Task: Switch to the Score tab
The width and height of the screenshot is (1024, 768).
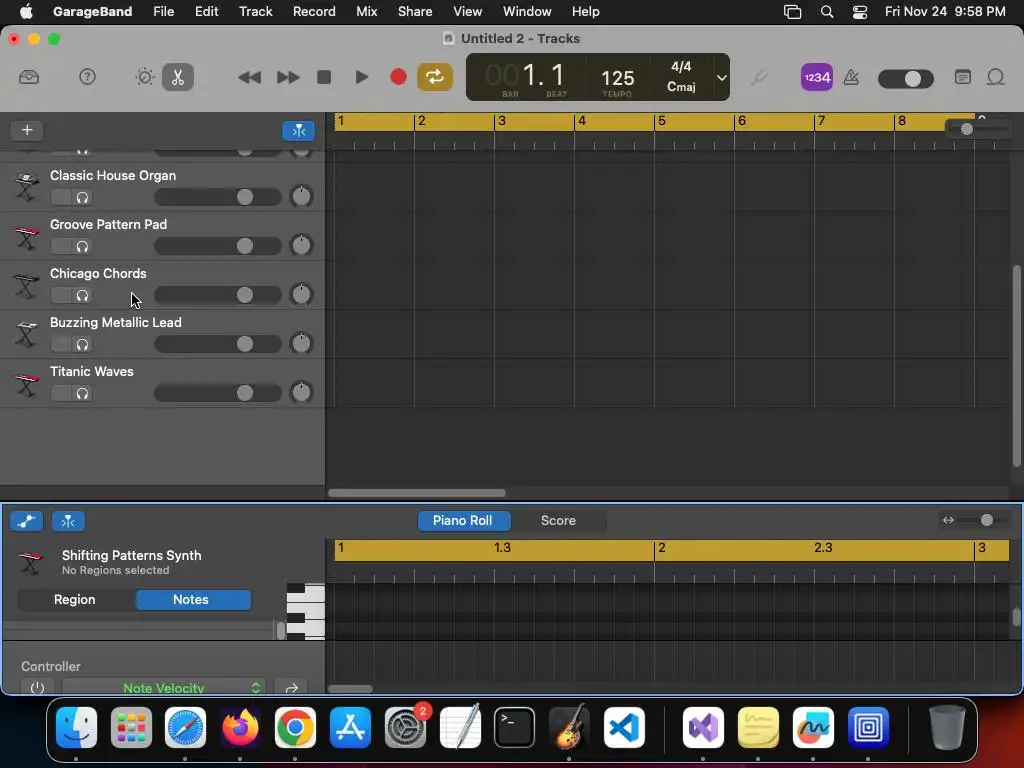Action: 558,520
